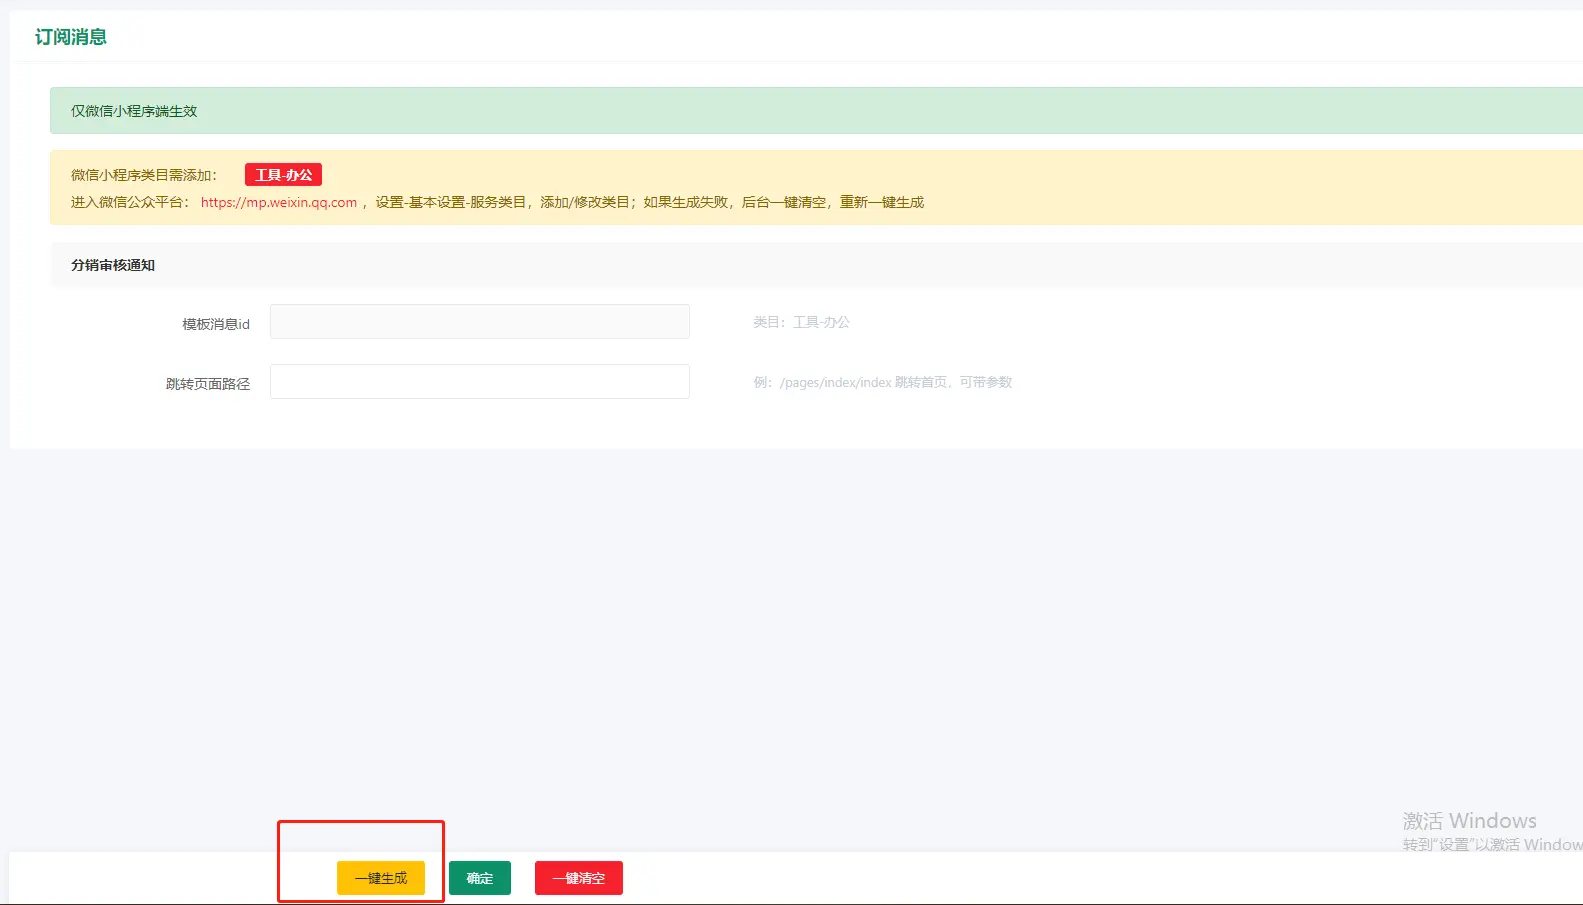Image resolution: width=1583 pixels, height=905 pixels.
Task: Click the 设置-基本设置-服务类目 instruction text
Action: (x=451, y=202)
